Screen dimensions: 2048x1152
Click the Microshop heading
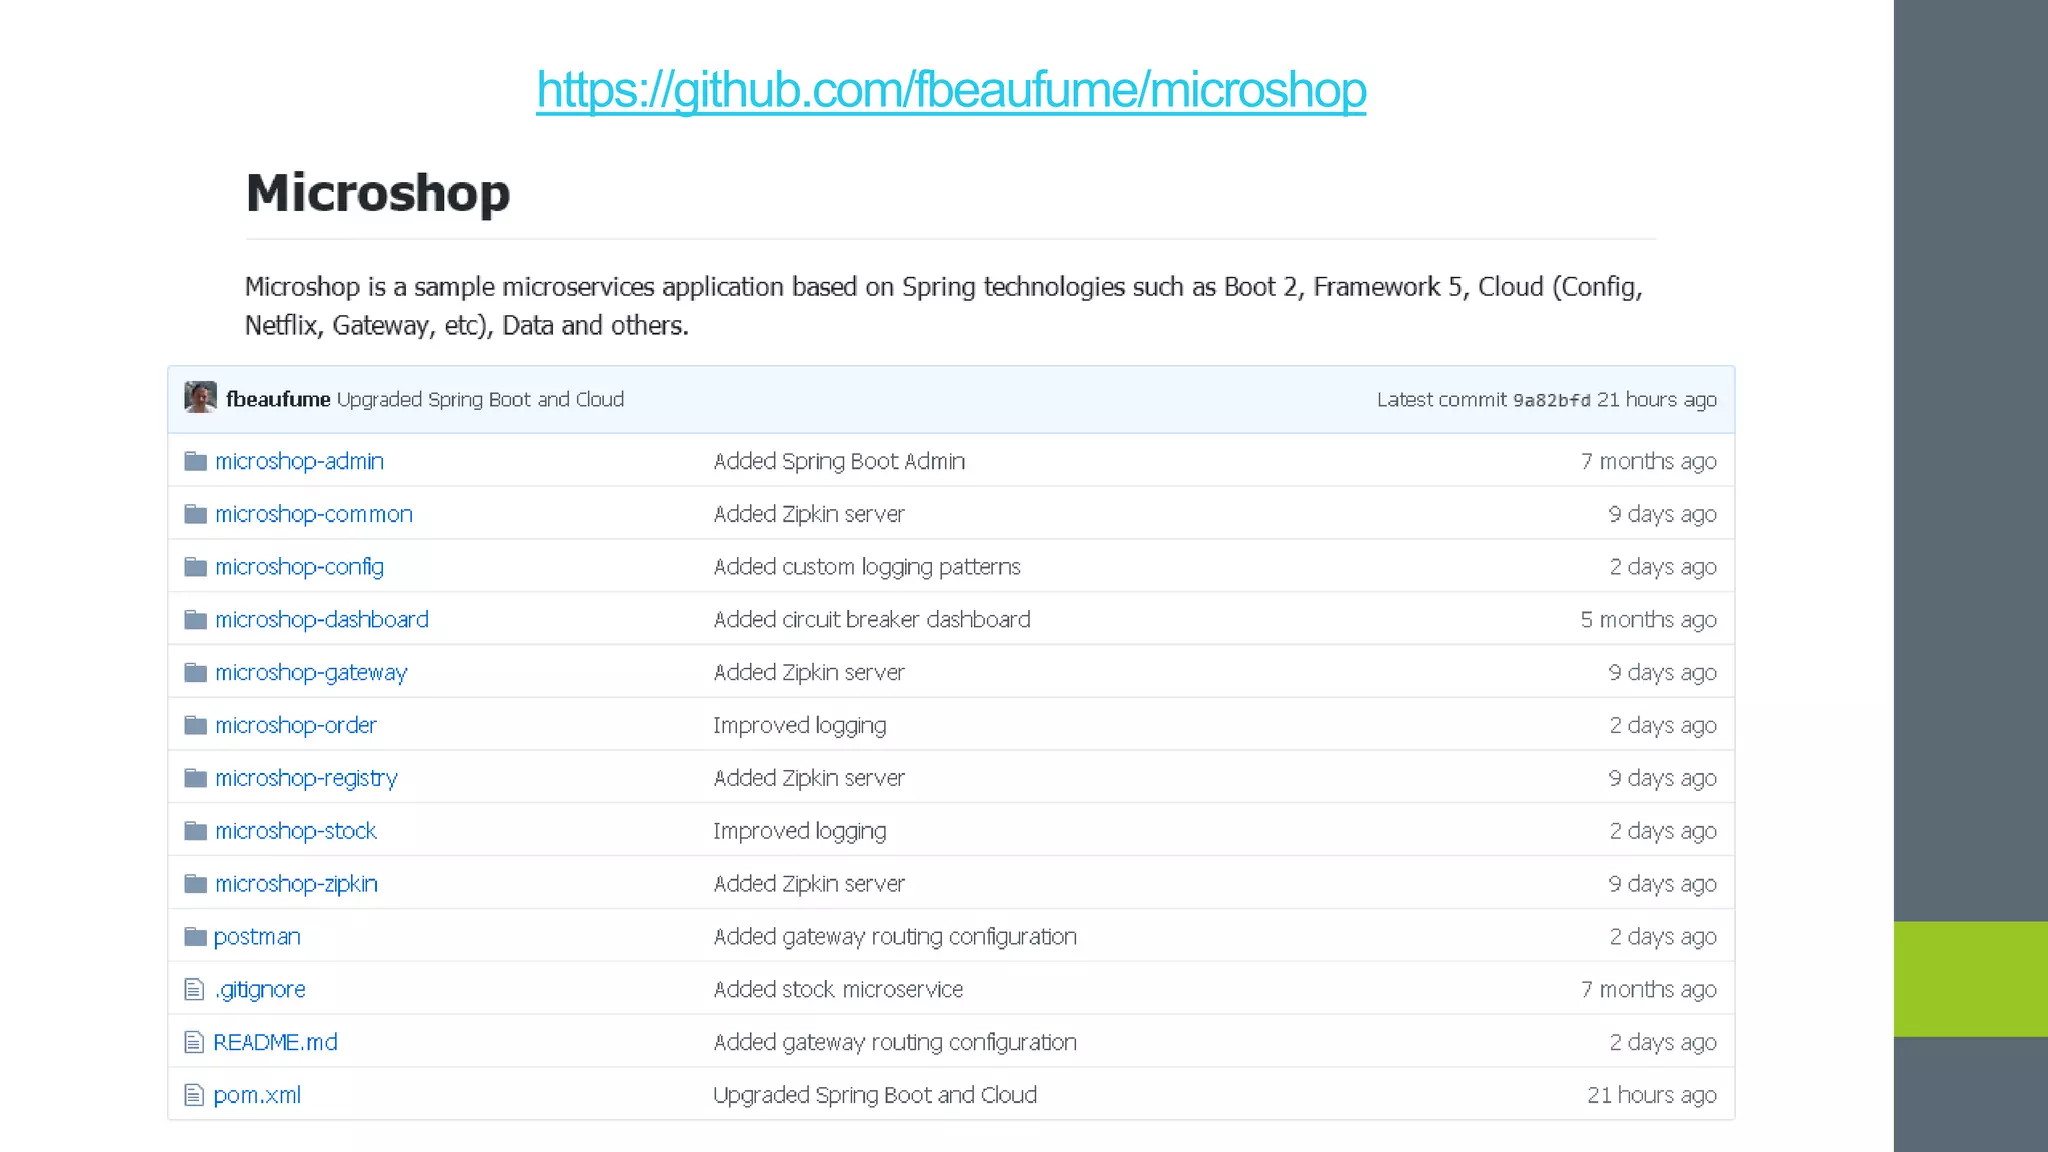point(378,193)
